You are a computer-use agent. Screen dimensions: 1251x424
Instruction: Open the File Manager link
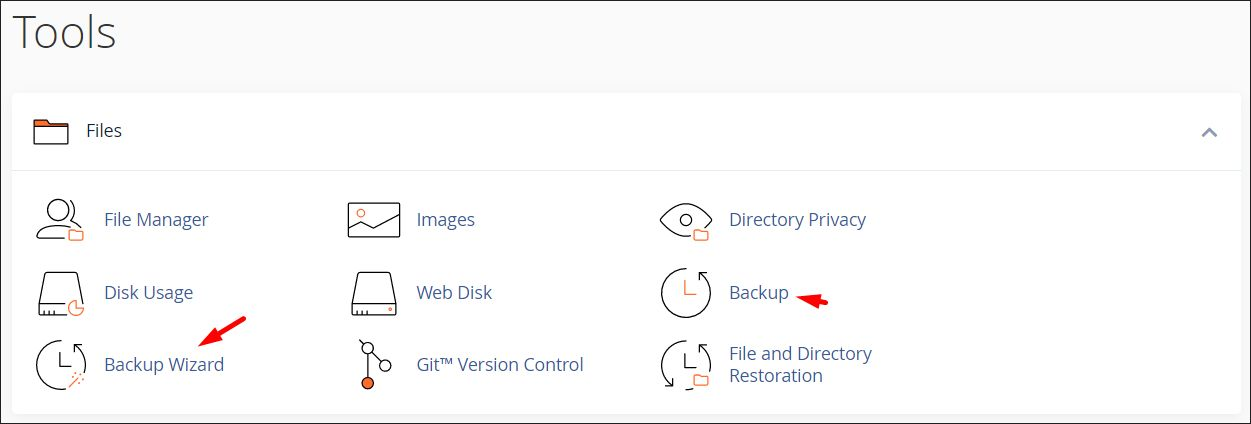coord(156,220)
